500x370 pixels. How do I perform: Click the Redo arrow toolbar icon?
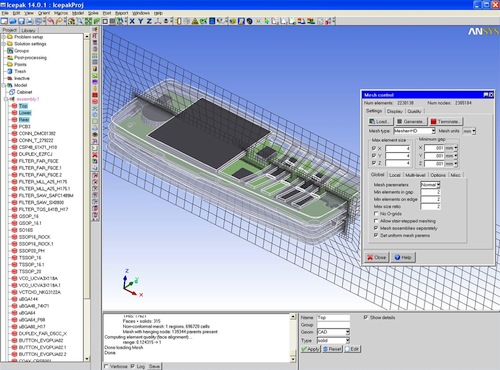(x=59, y=21)
